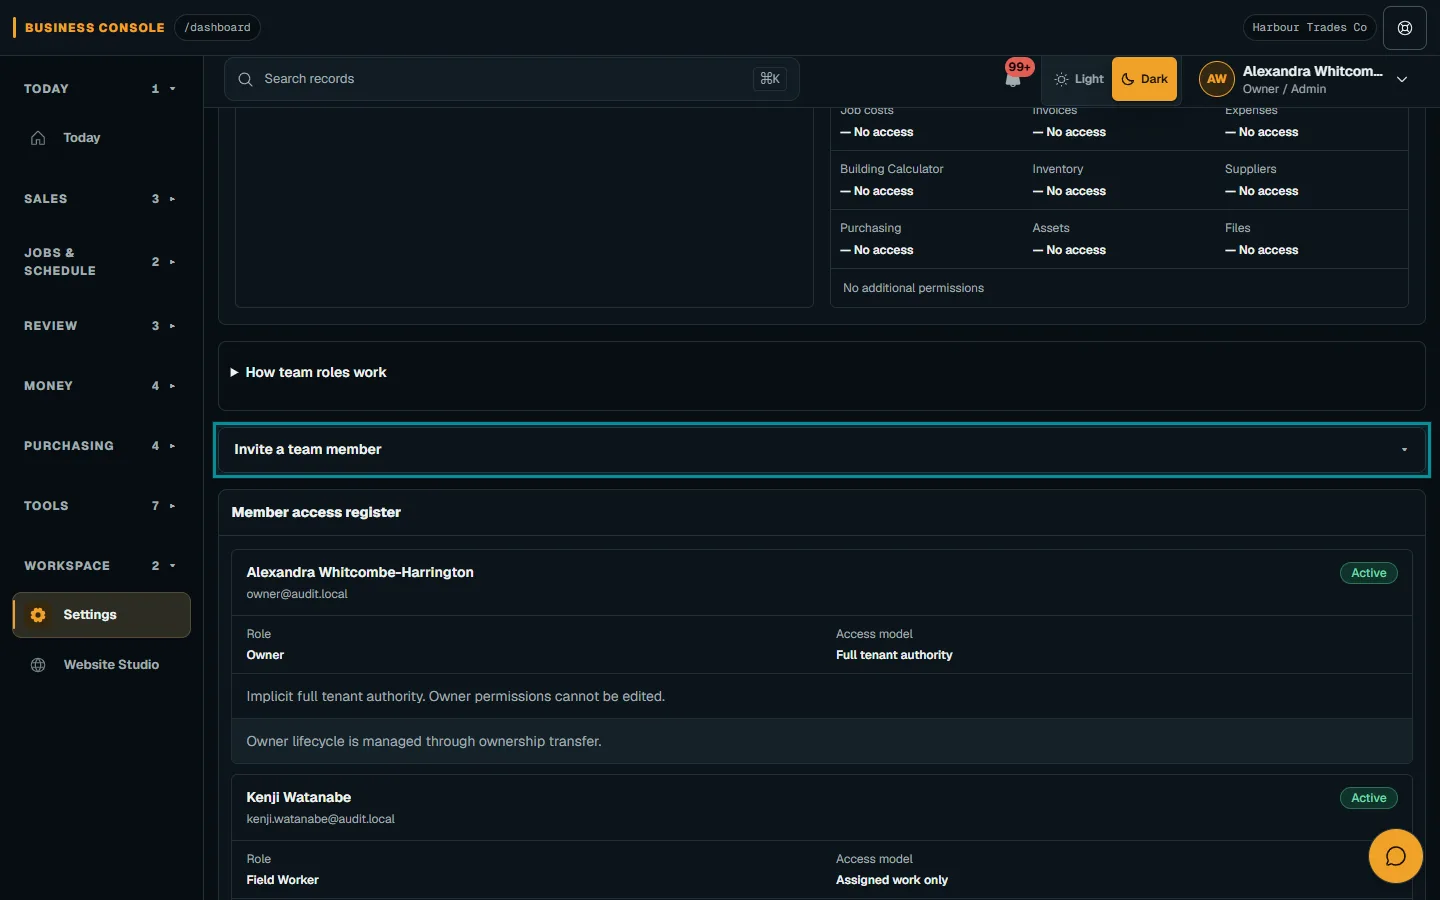This screenshot has width=1440, height=900.
Task: Click the search magnifier icon
Action: pos(245,79)
